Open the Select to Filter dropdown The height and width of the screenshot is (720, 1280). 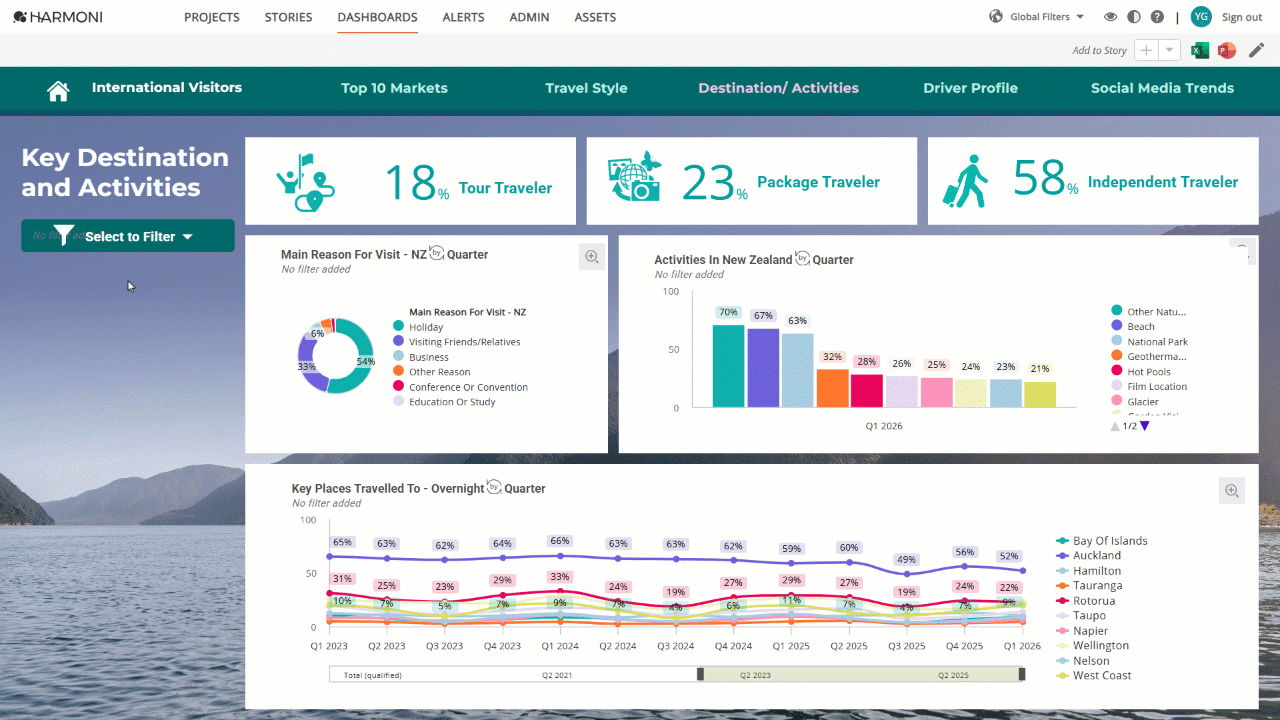(128, 236)
